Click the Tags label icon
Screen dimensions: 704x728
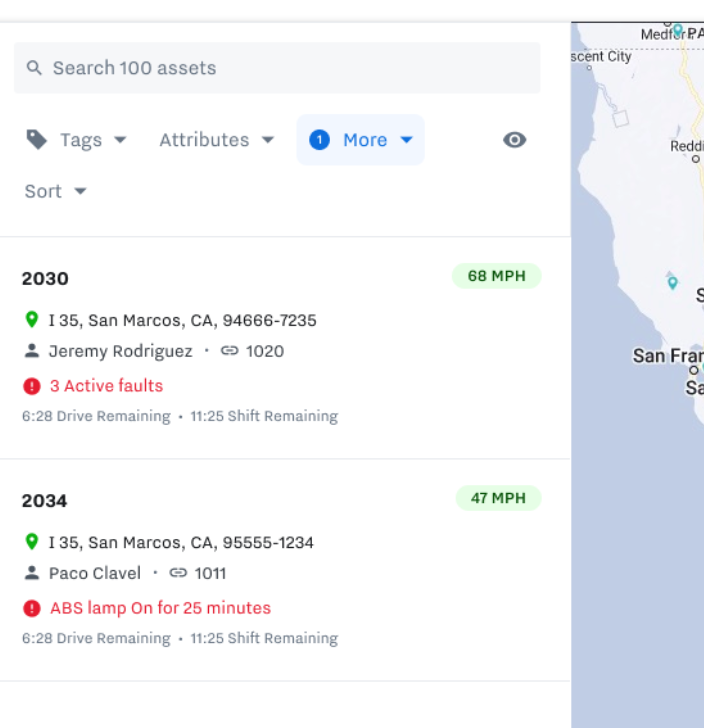37,140
